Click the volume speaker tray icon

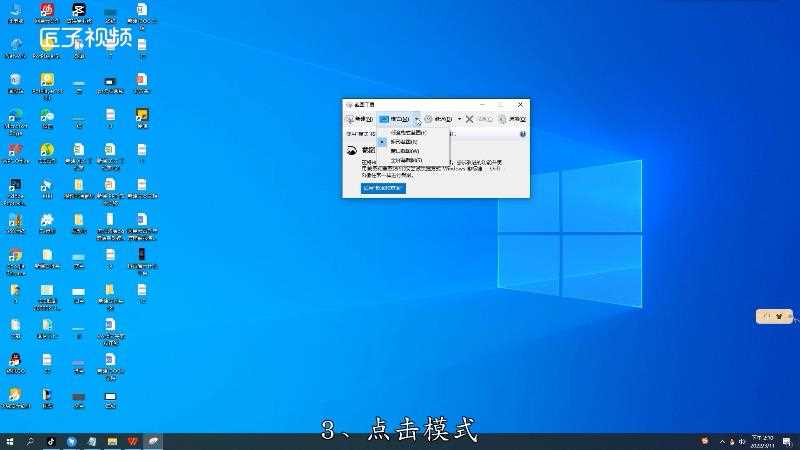741,442
